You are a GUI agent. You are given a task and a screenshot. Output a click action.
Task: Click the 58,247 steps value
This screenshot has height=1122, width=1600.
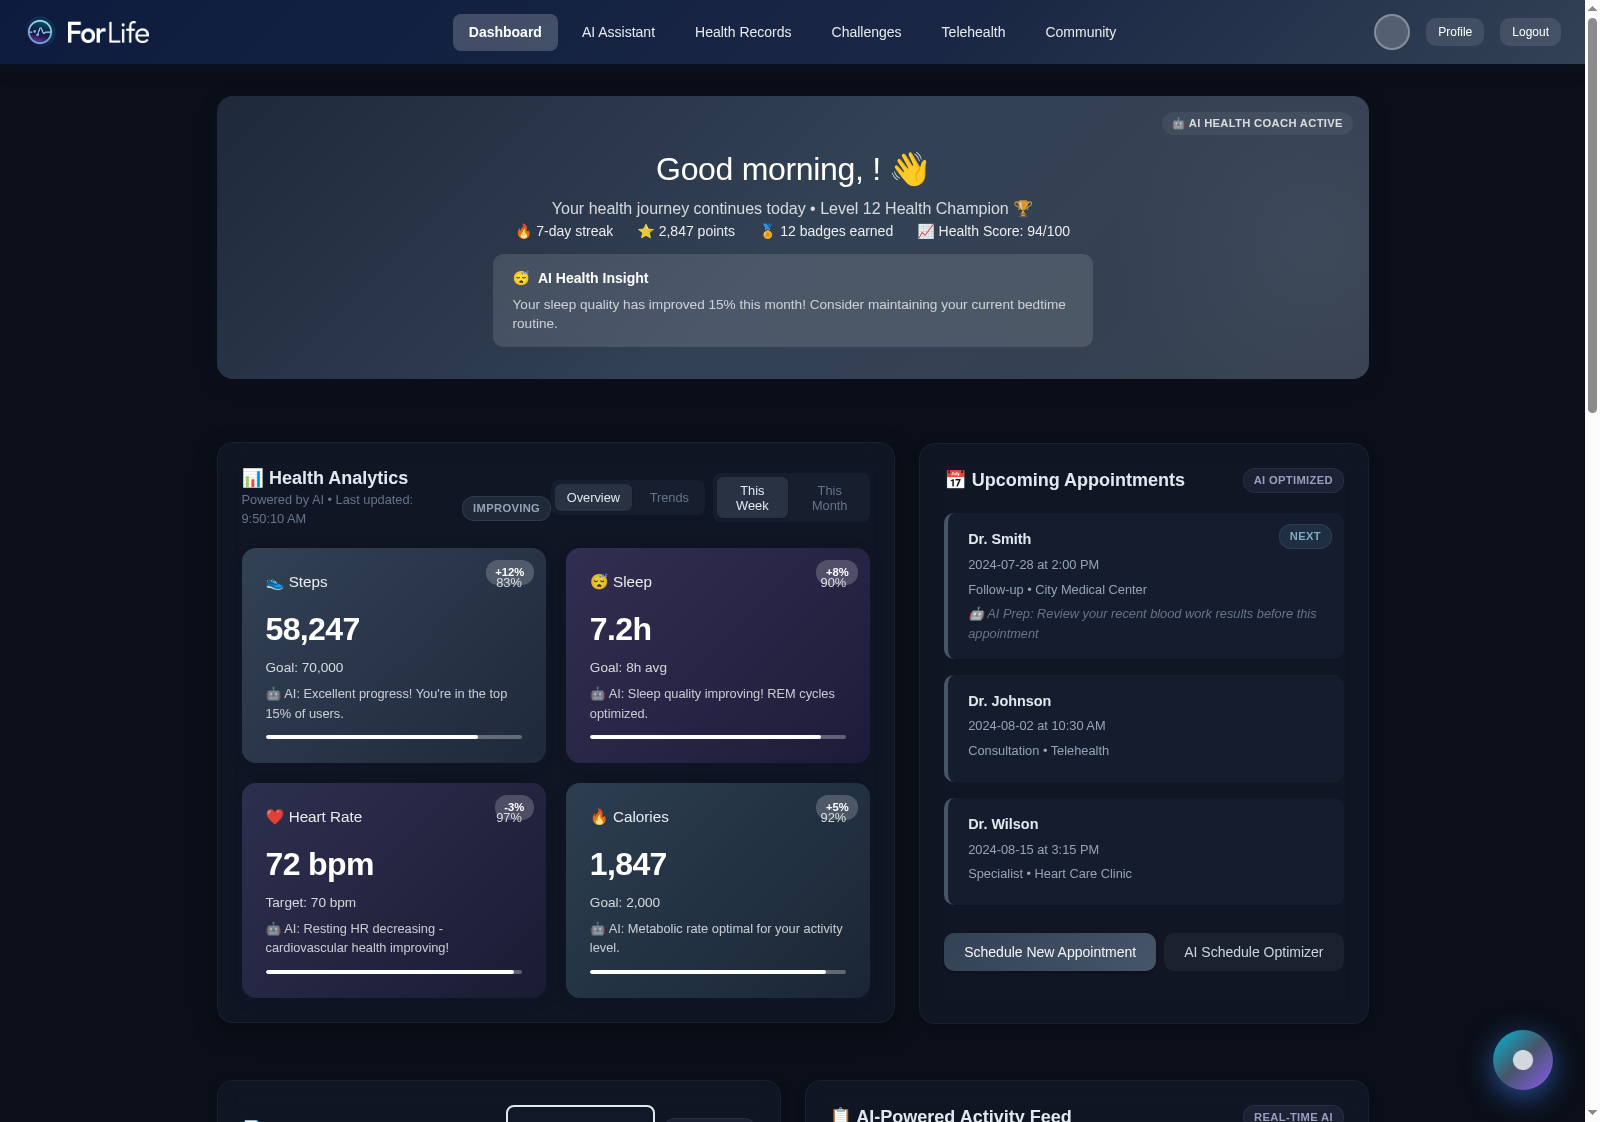(x=312, y=629)
